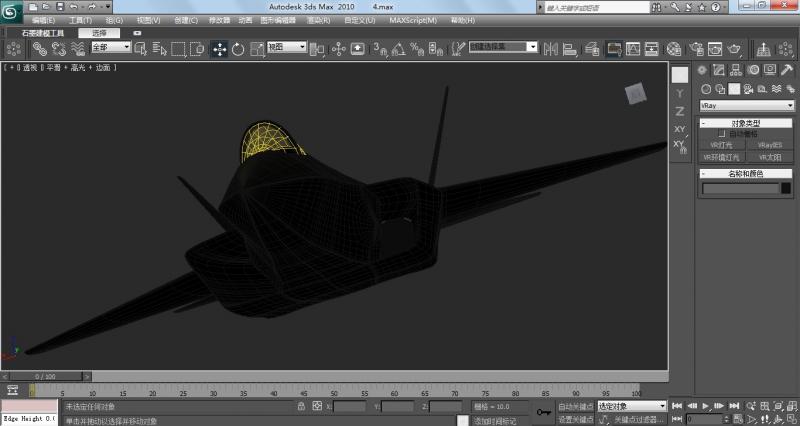Enable the 自动栅格 checkbox

[722, 134]
